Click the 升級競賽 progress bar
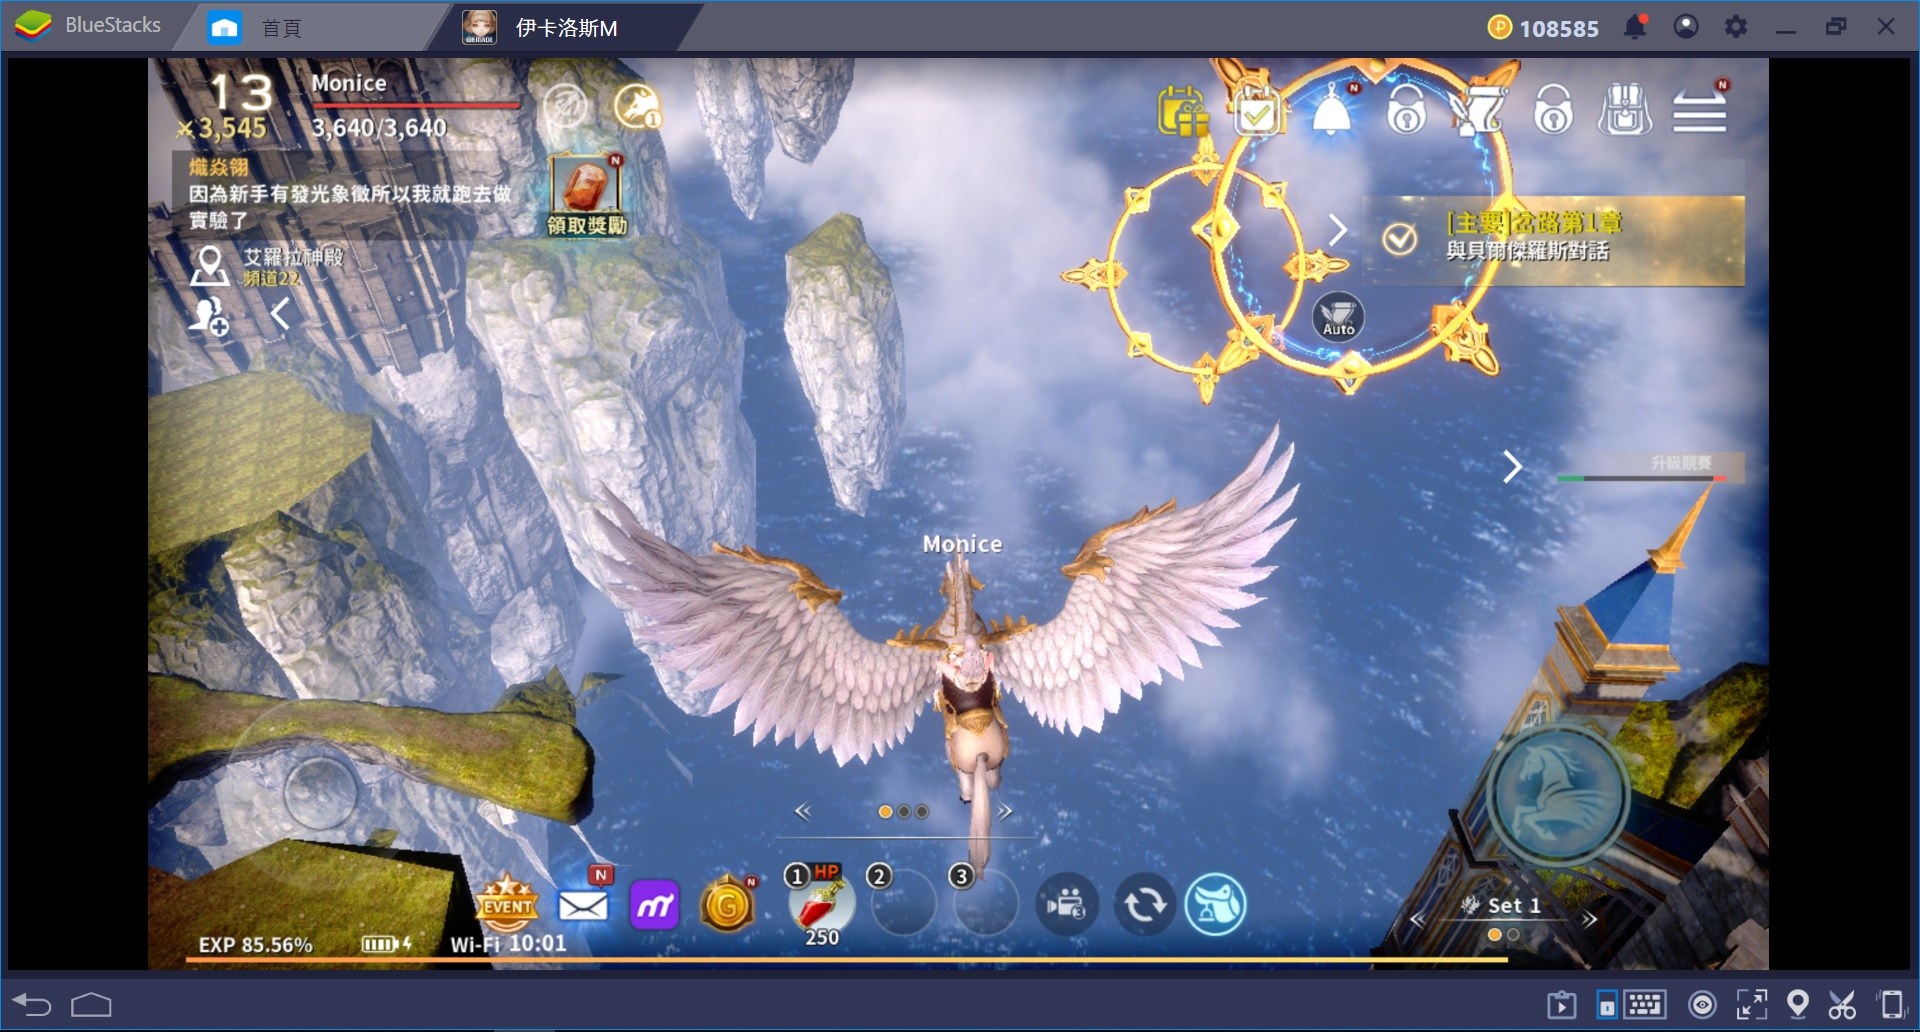This screenshot has width=1920, height=1032. 1641,479
